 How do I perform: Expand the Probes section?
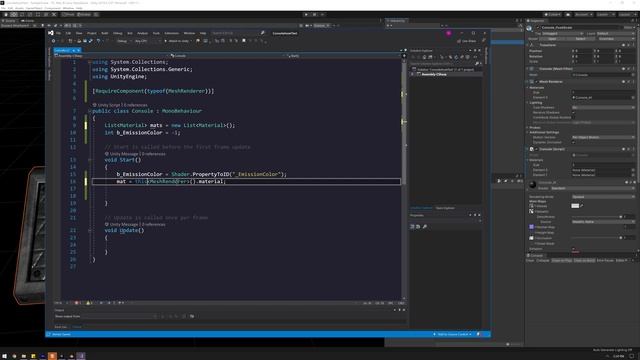point(527,128)
